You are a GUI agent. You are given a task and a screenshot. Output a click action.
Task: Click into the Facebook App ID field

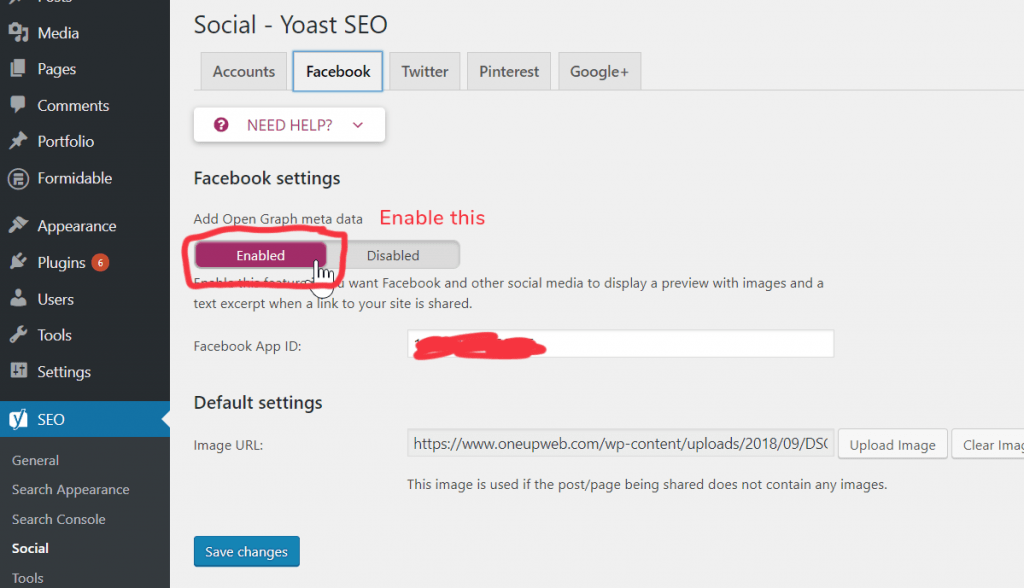click(x=620, y=344)
